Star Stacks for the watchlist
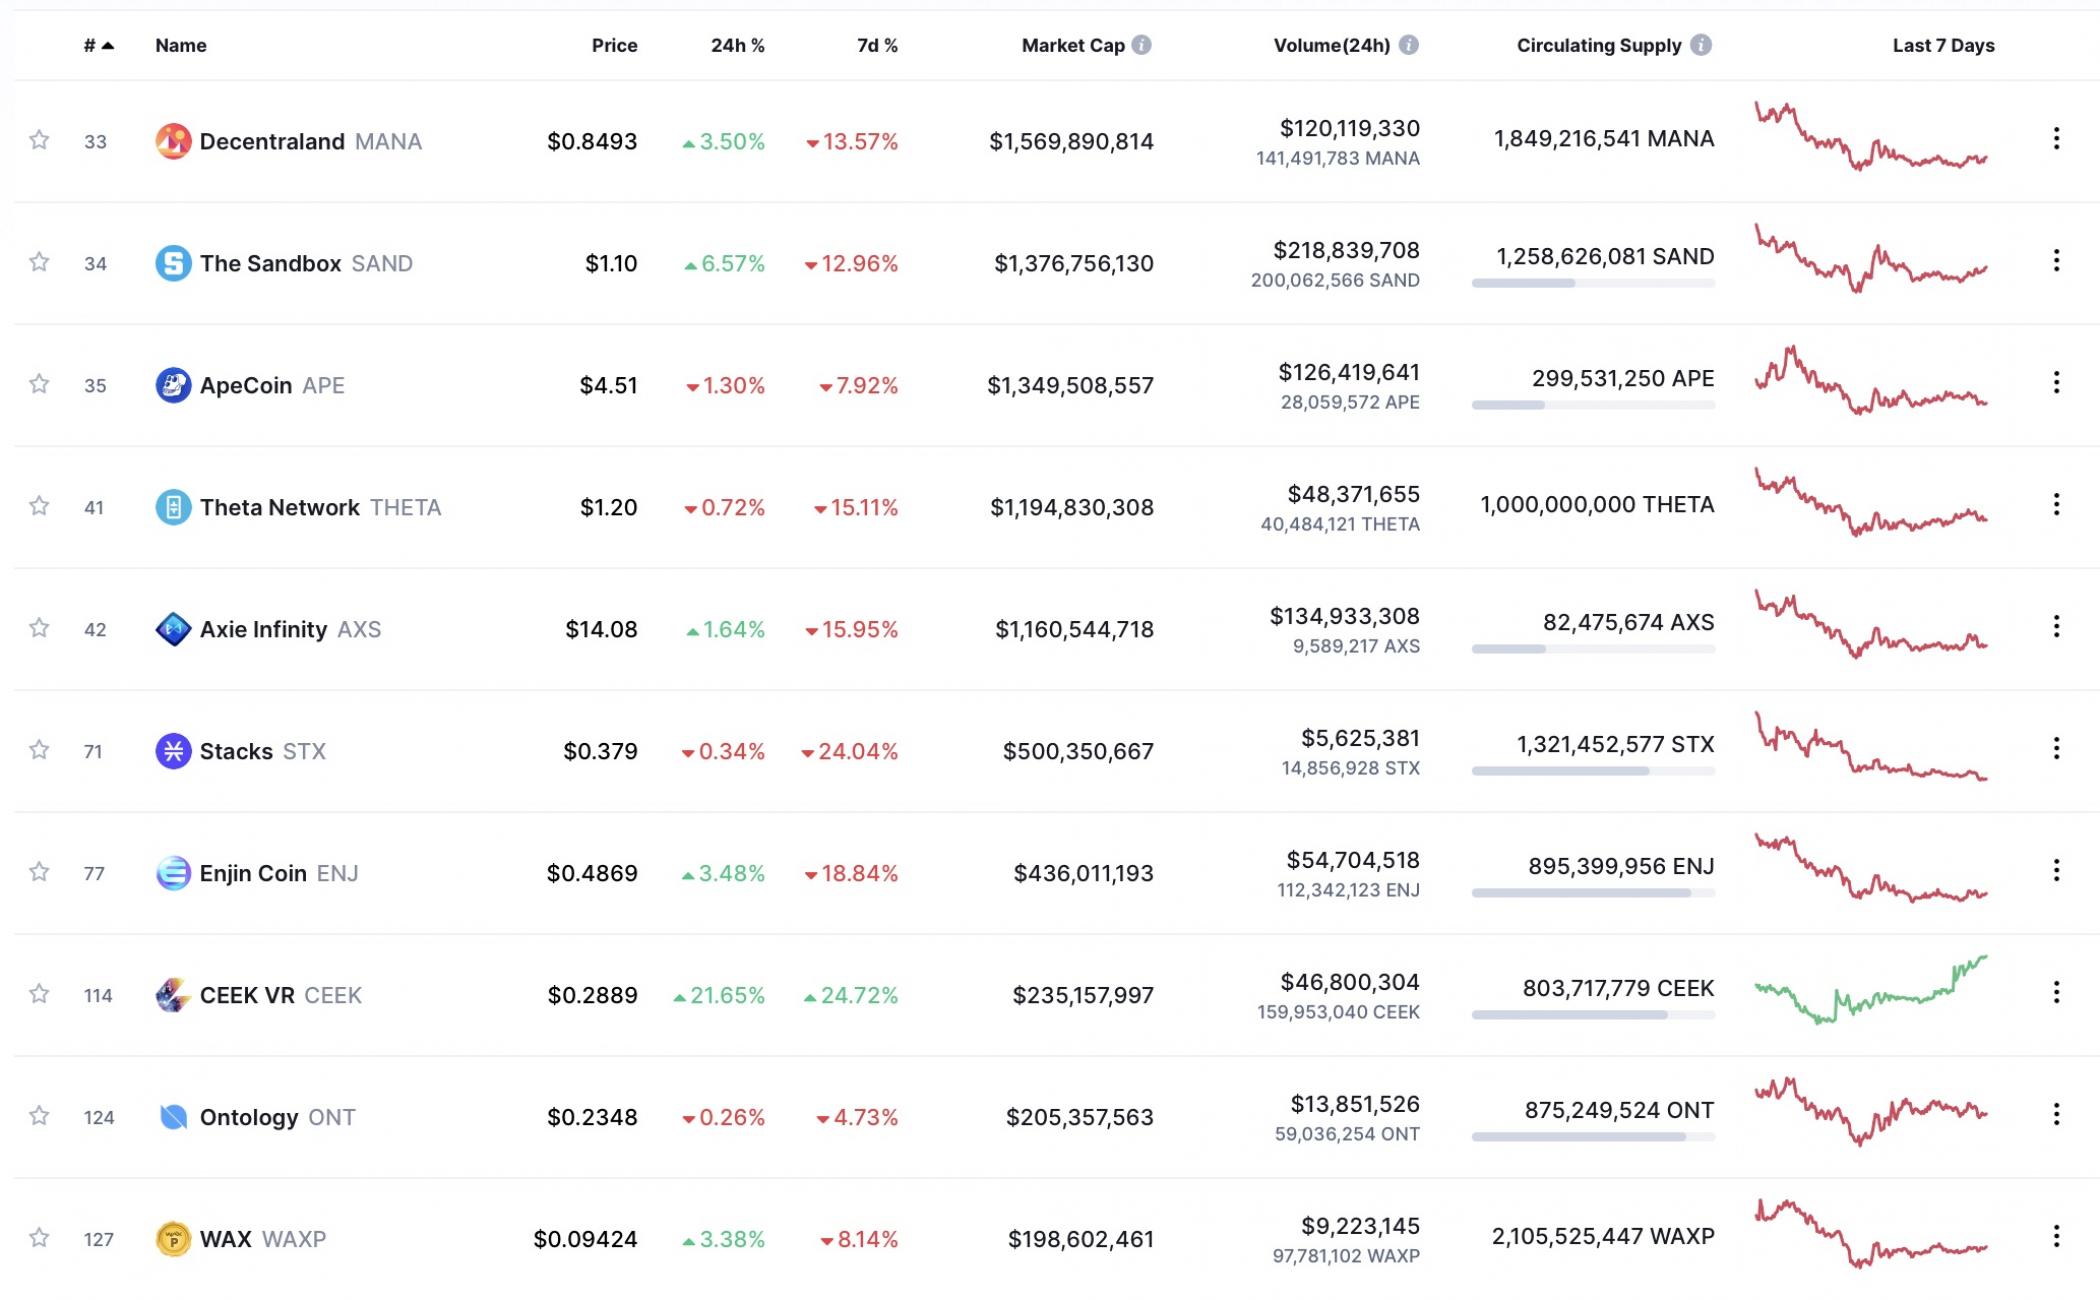The width and height of the screenshot is (2100, 1299). coord(39,750)
